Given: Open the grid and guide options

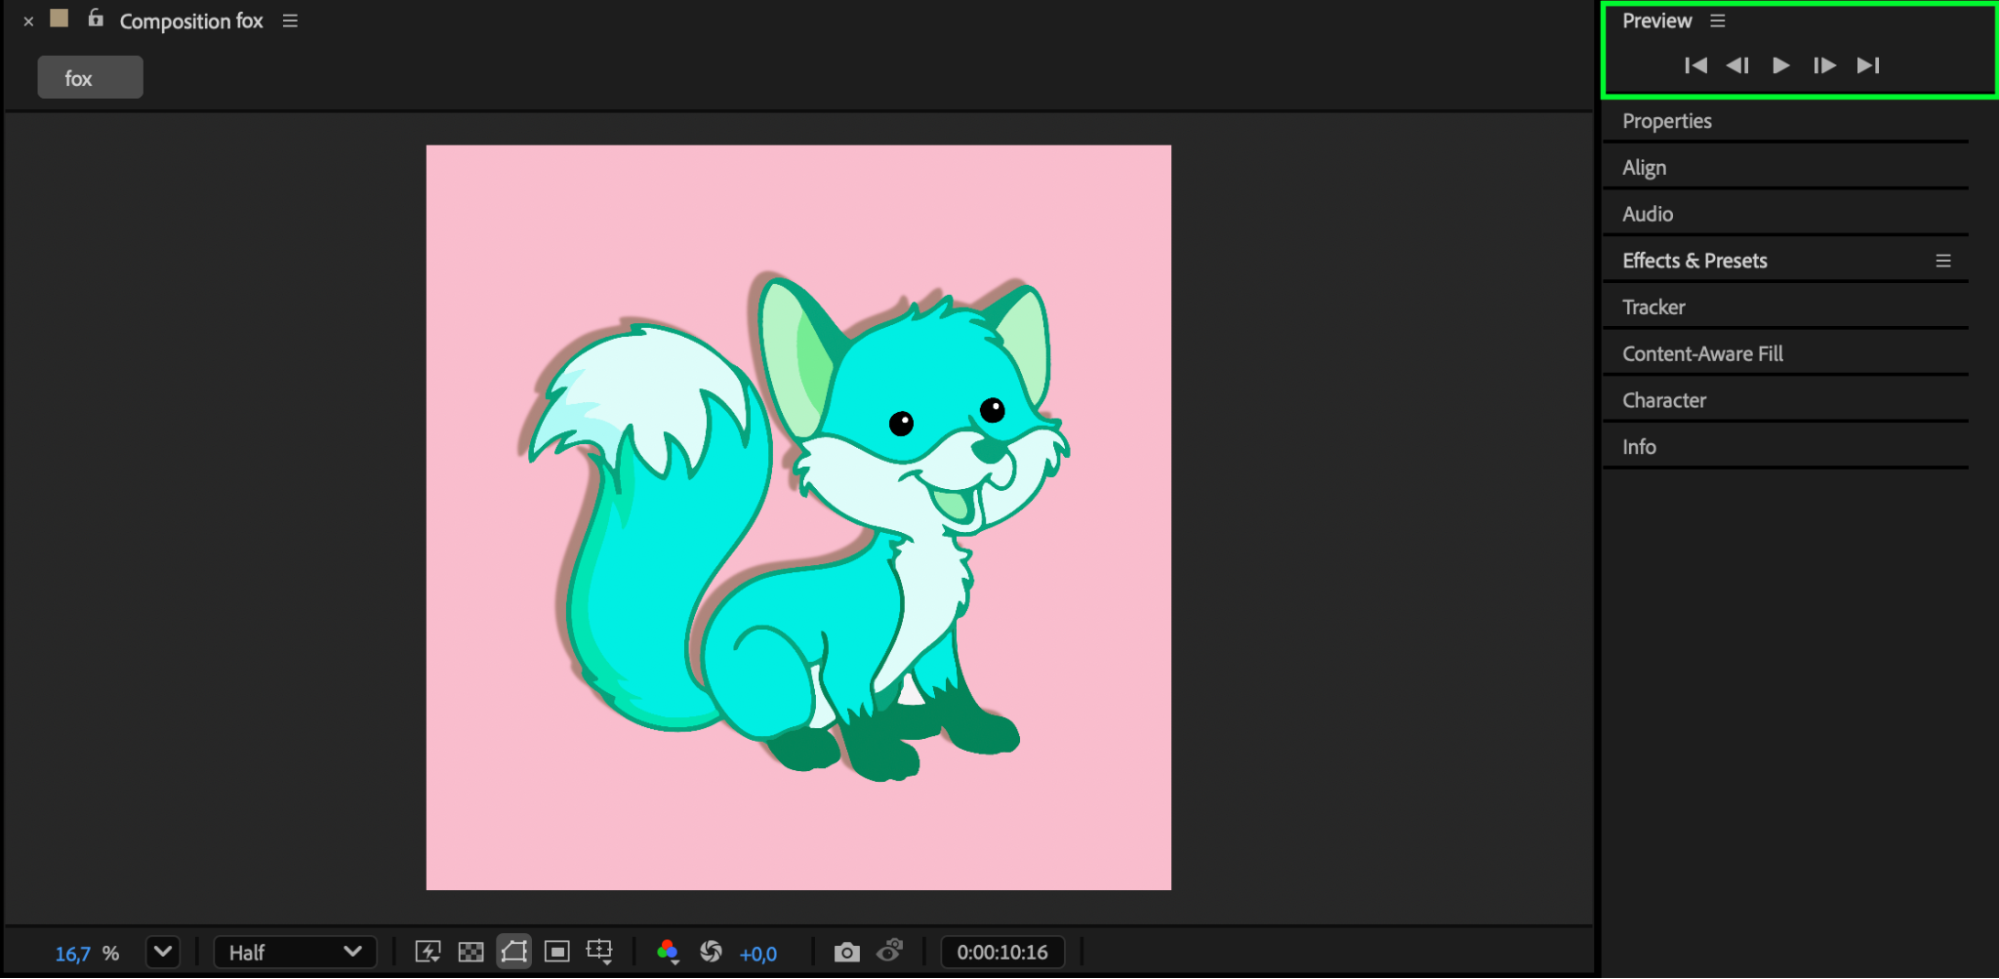Looking at the screenshot, I should (599, 951).
